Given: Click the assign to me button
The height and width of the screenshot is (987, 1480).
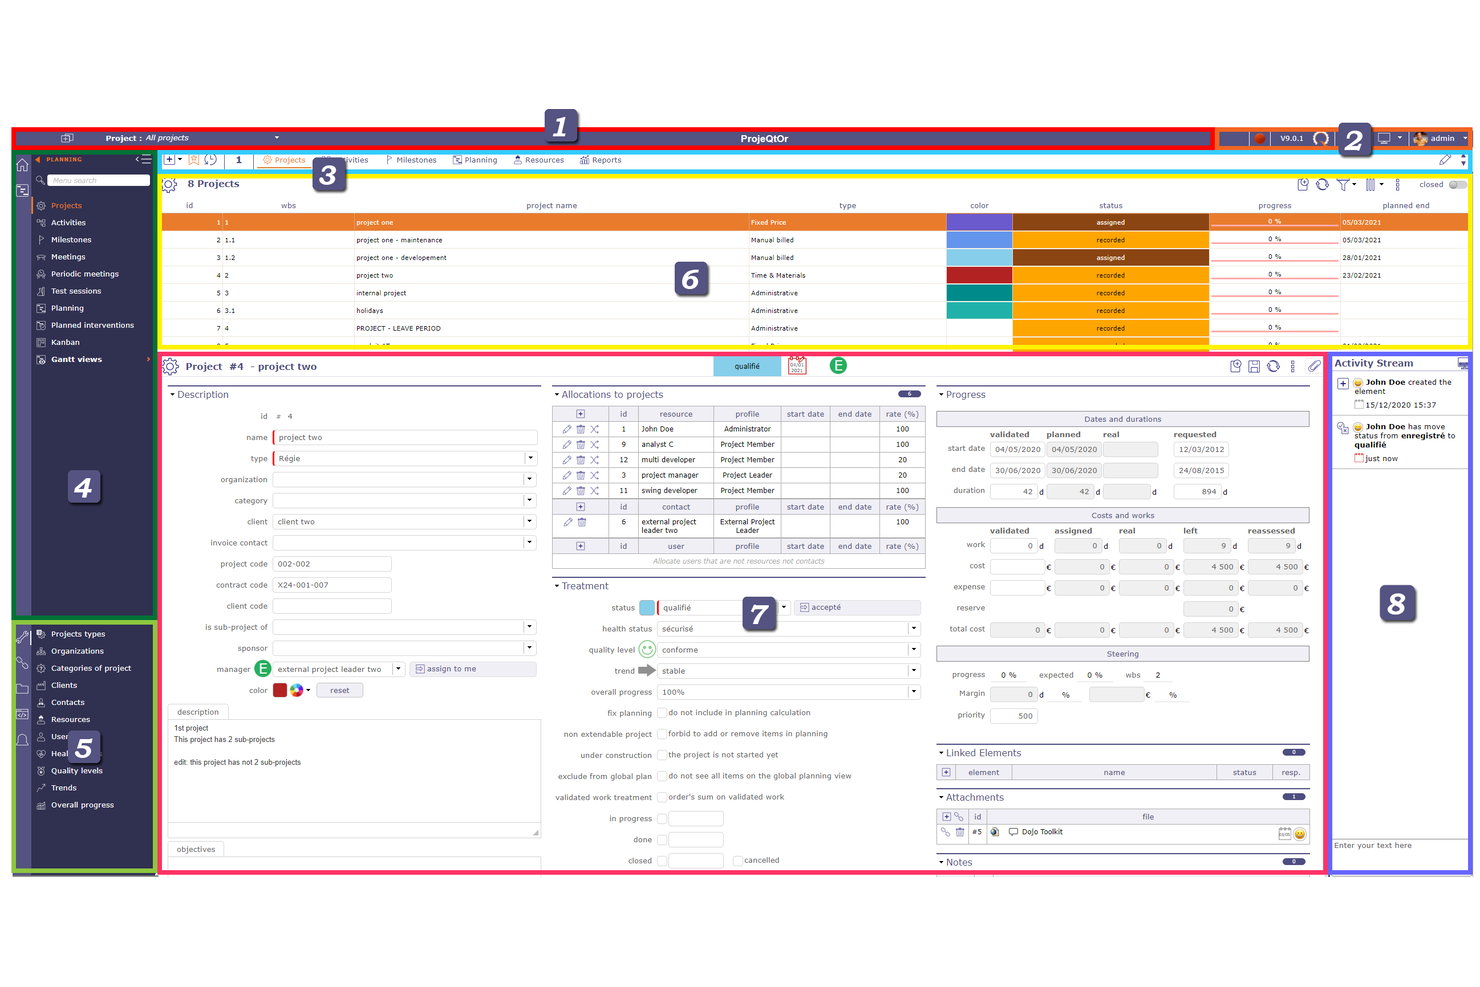Looking at the screenshot, I should (x=473, y=669).
